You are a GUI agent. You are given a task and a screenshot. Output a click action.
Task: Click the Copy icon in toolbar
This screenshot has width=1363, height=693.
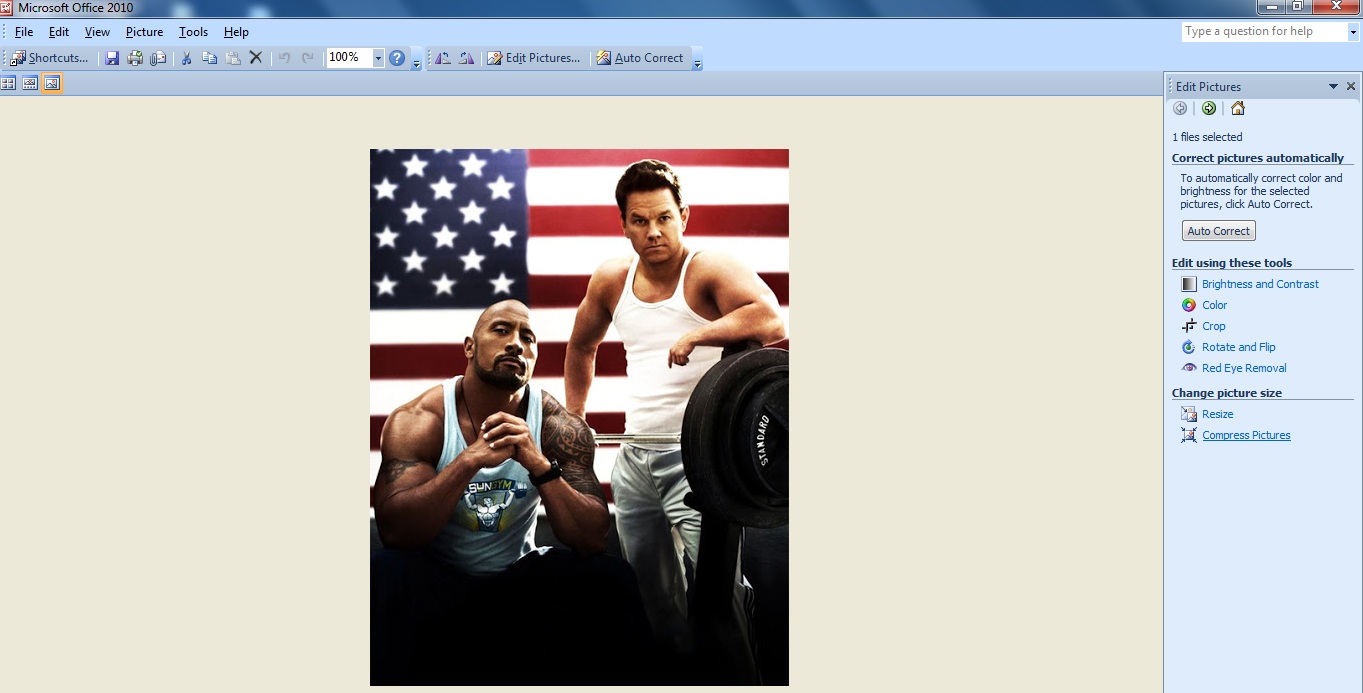[210, 58]
